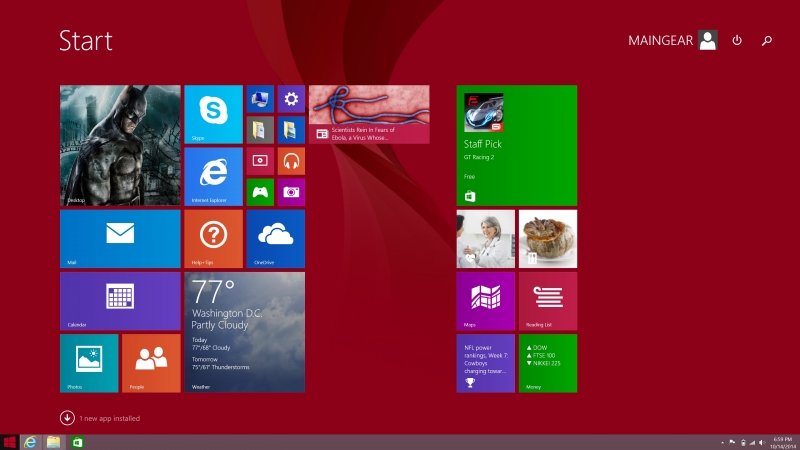Open the Money stocks tile
Screen dimensions: 800x450
click(548, 363)
